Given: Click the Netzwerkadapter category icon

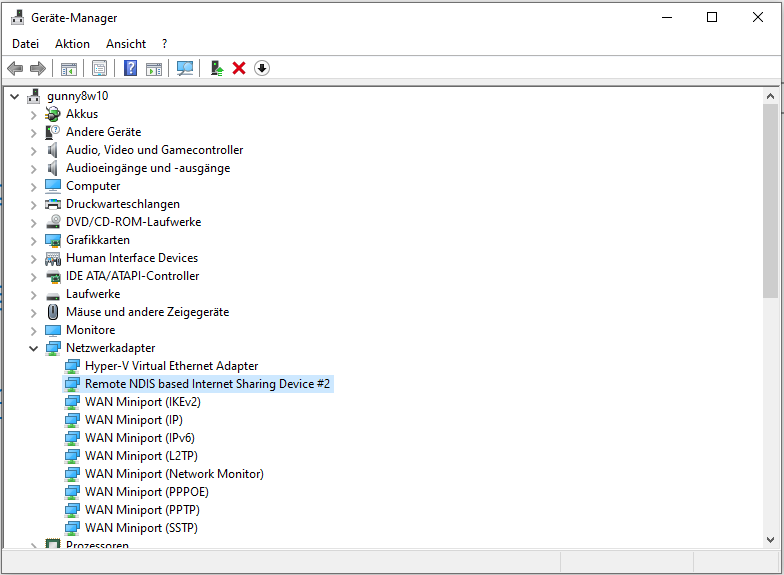Looking at the screenshot, I should 52,348.
